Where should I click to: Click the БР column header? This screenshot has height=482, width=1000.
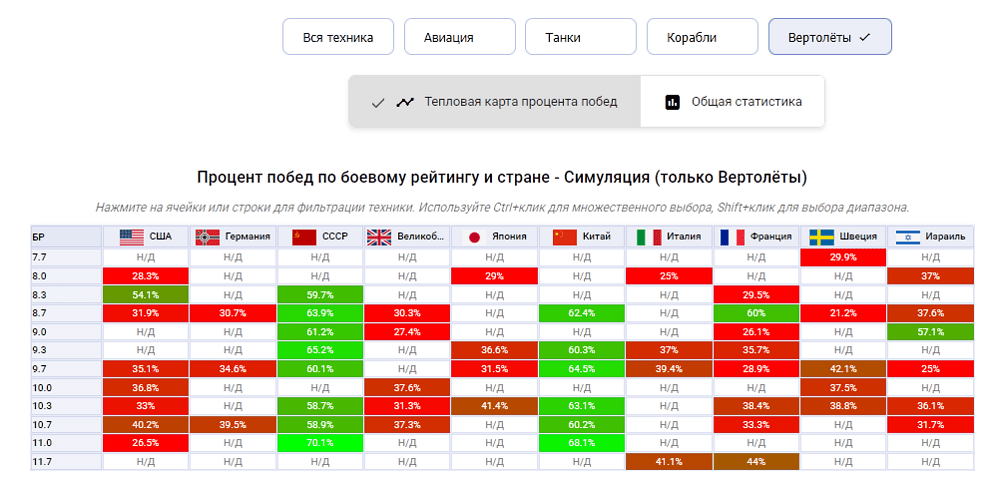pos(66,237)
